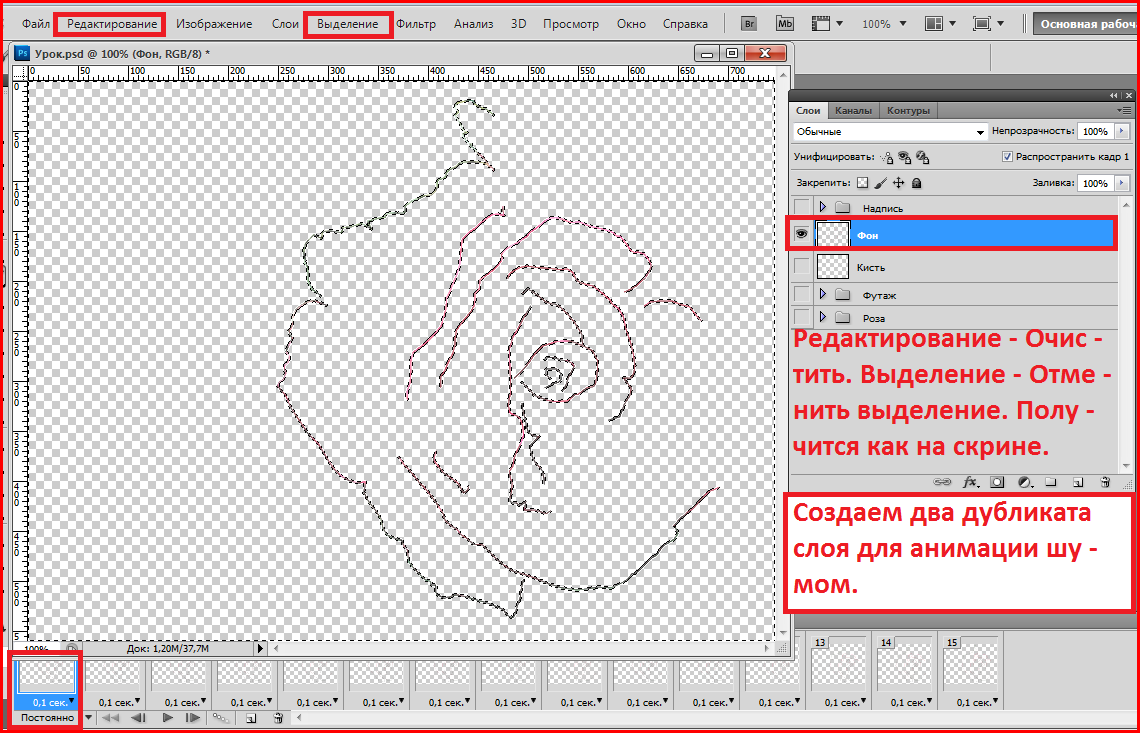
Task: Click the Заливка 100% input field
Action: click(1095, 183)
